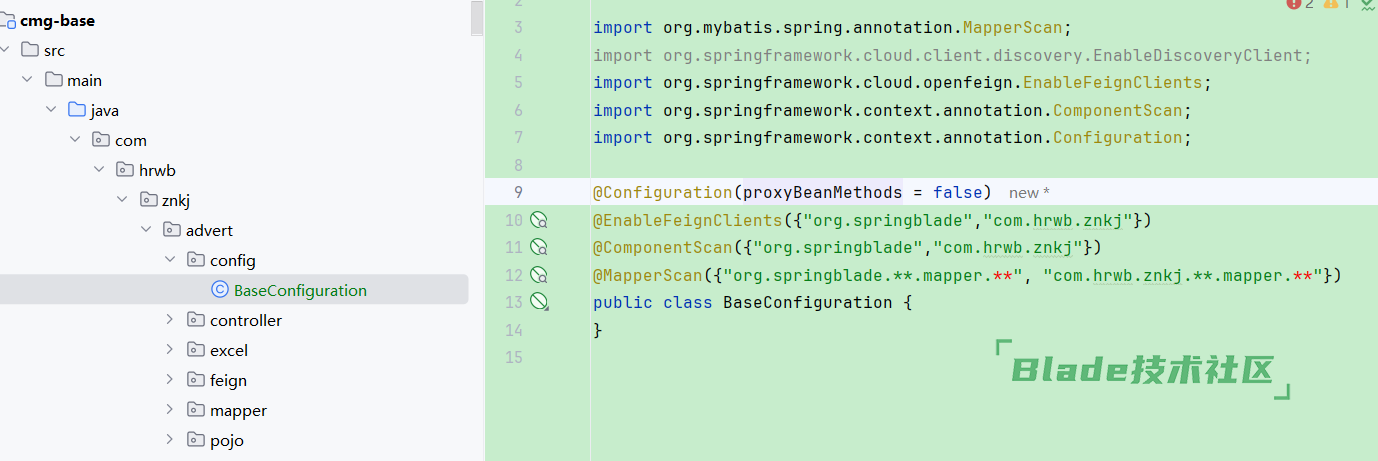
Task: Expand the excel package
Action: coord(170,350)
